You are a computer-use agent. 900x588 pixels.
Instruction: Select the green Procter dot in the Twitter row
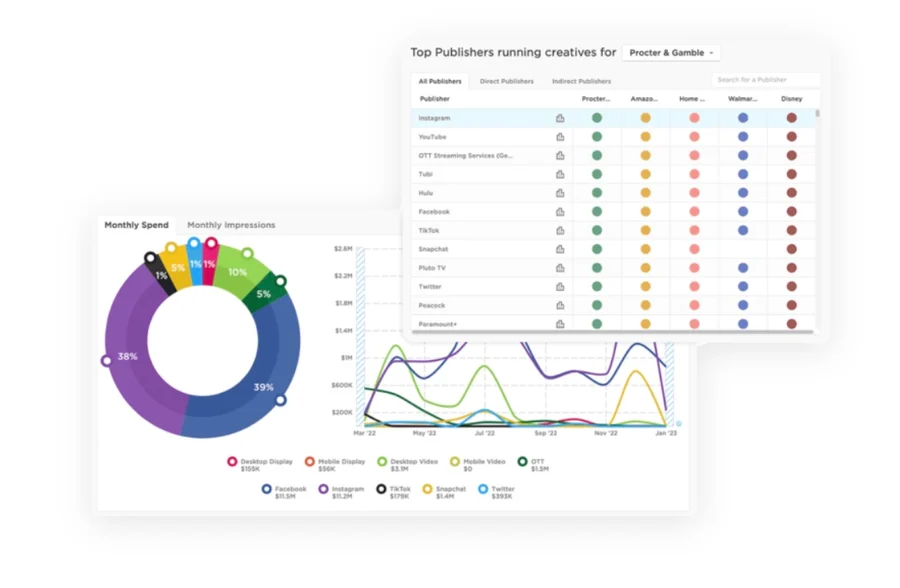597,287
